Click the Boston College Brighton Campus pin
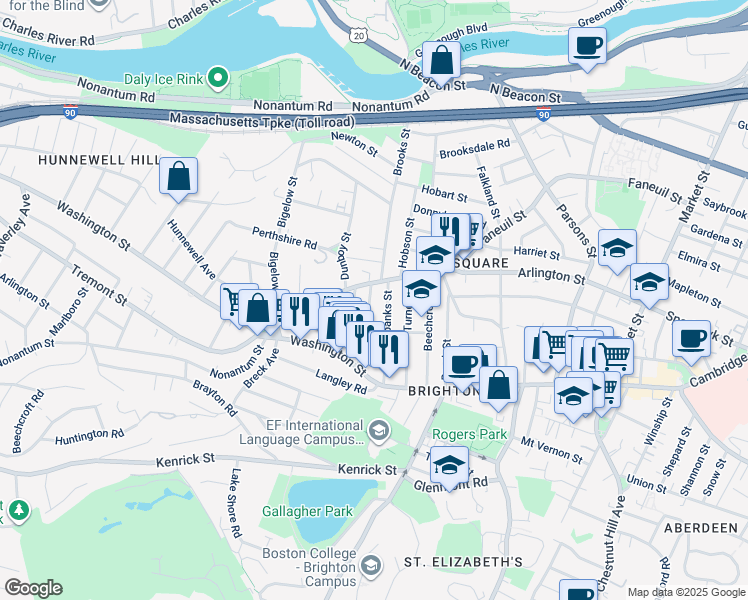 [371, 566]
